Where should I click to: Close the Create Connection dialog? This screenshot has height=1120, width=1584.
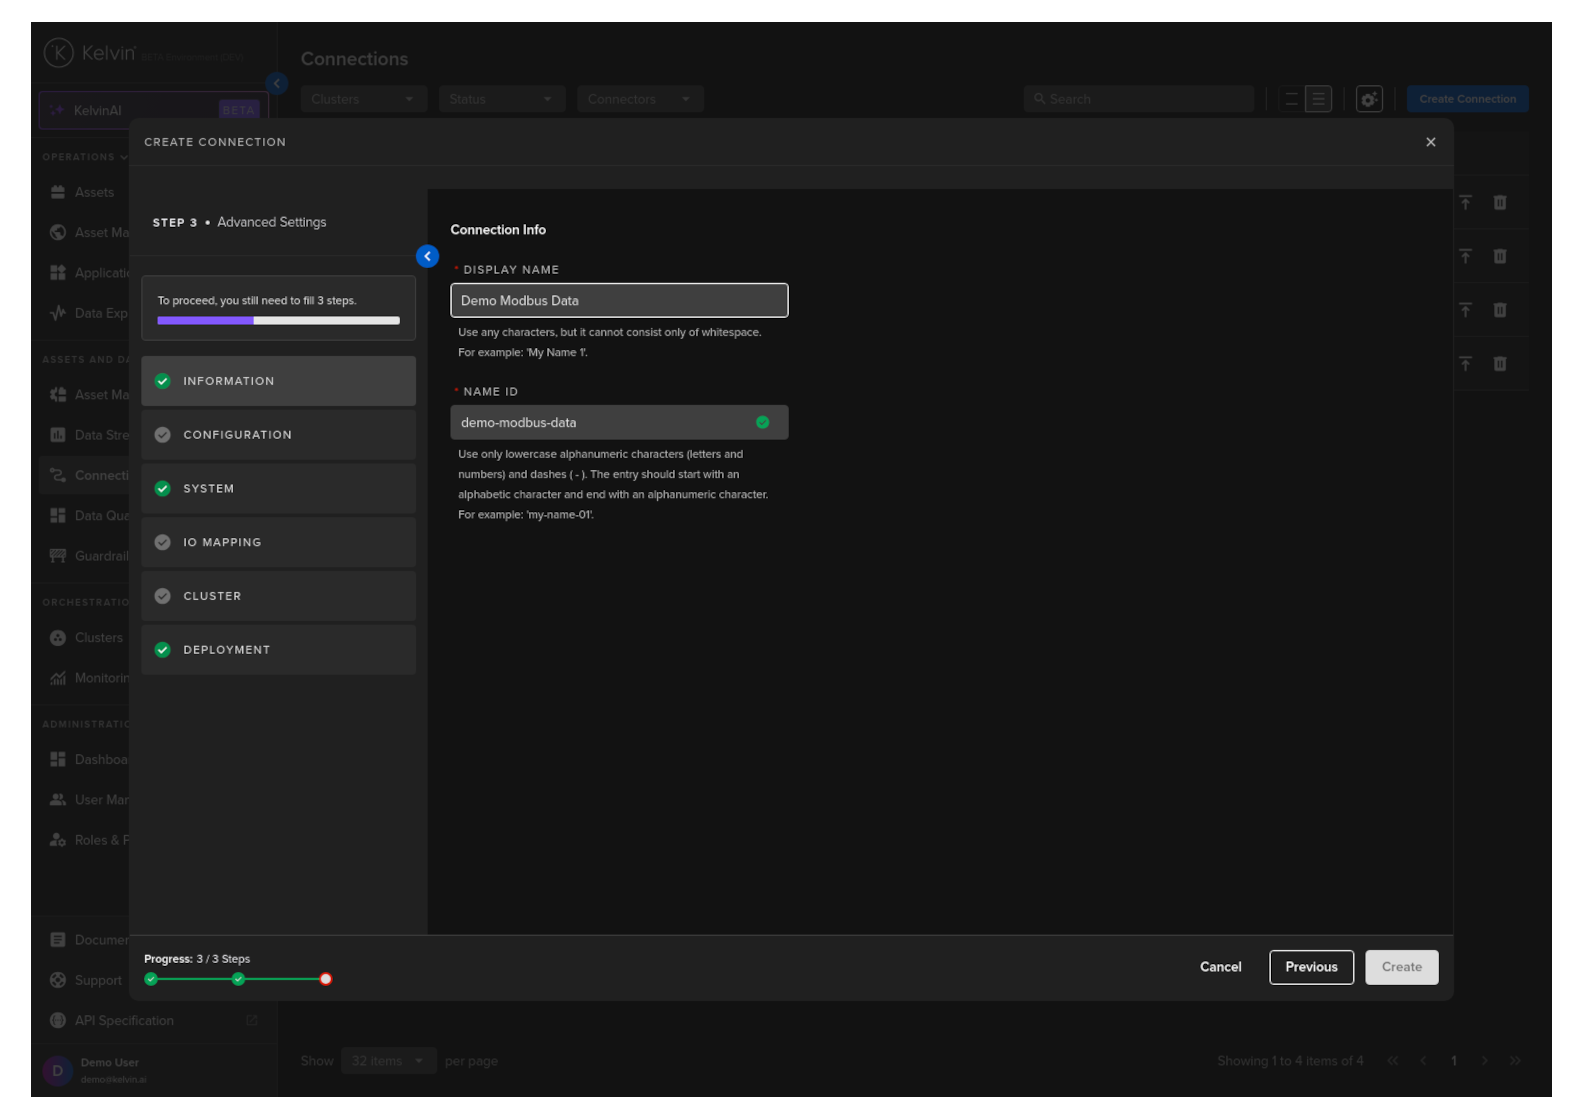(x=1430, y=142)
